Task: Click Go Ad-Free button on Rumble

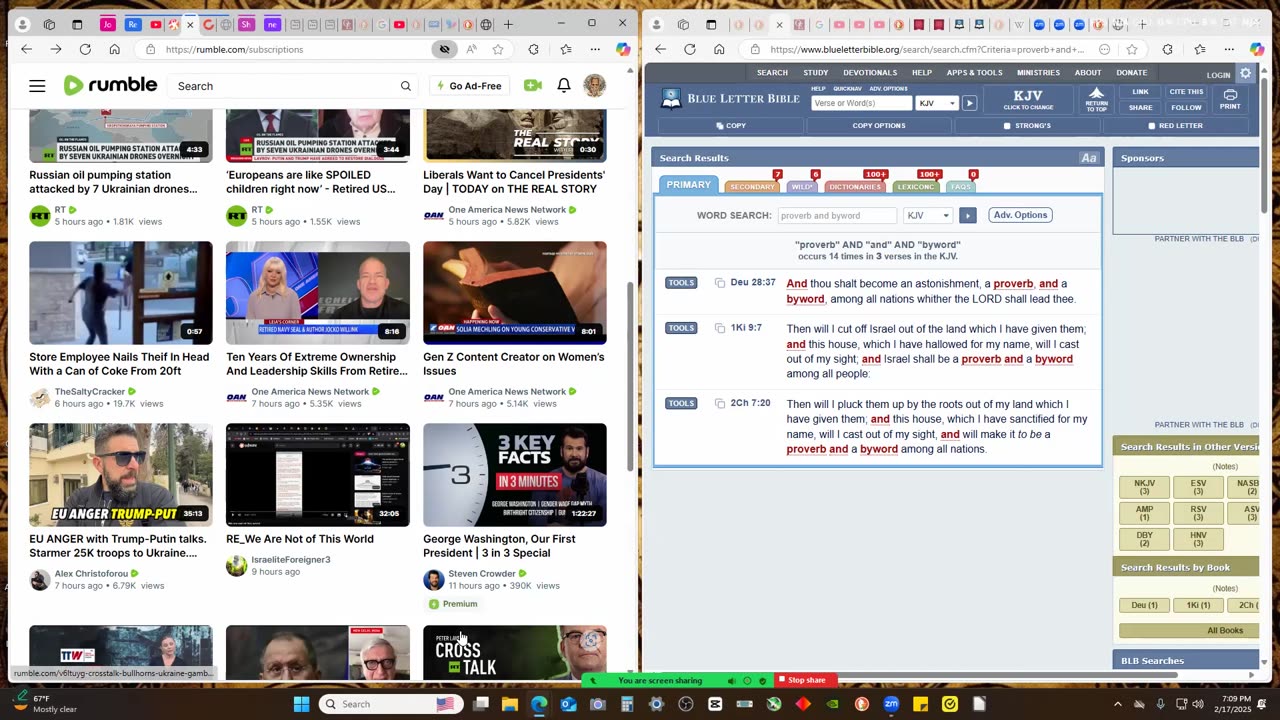Action: point(469,86)
